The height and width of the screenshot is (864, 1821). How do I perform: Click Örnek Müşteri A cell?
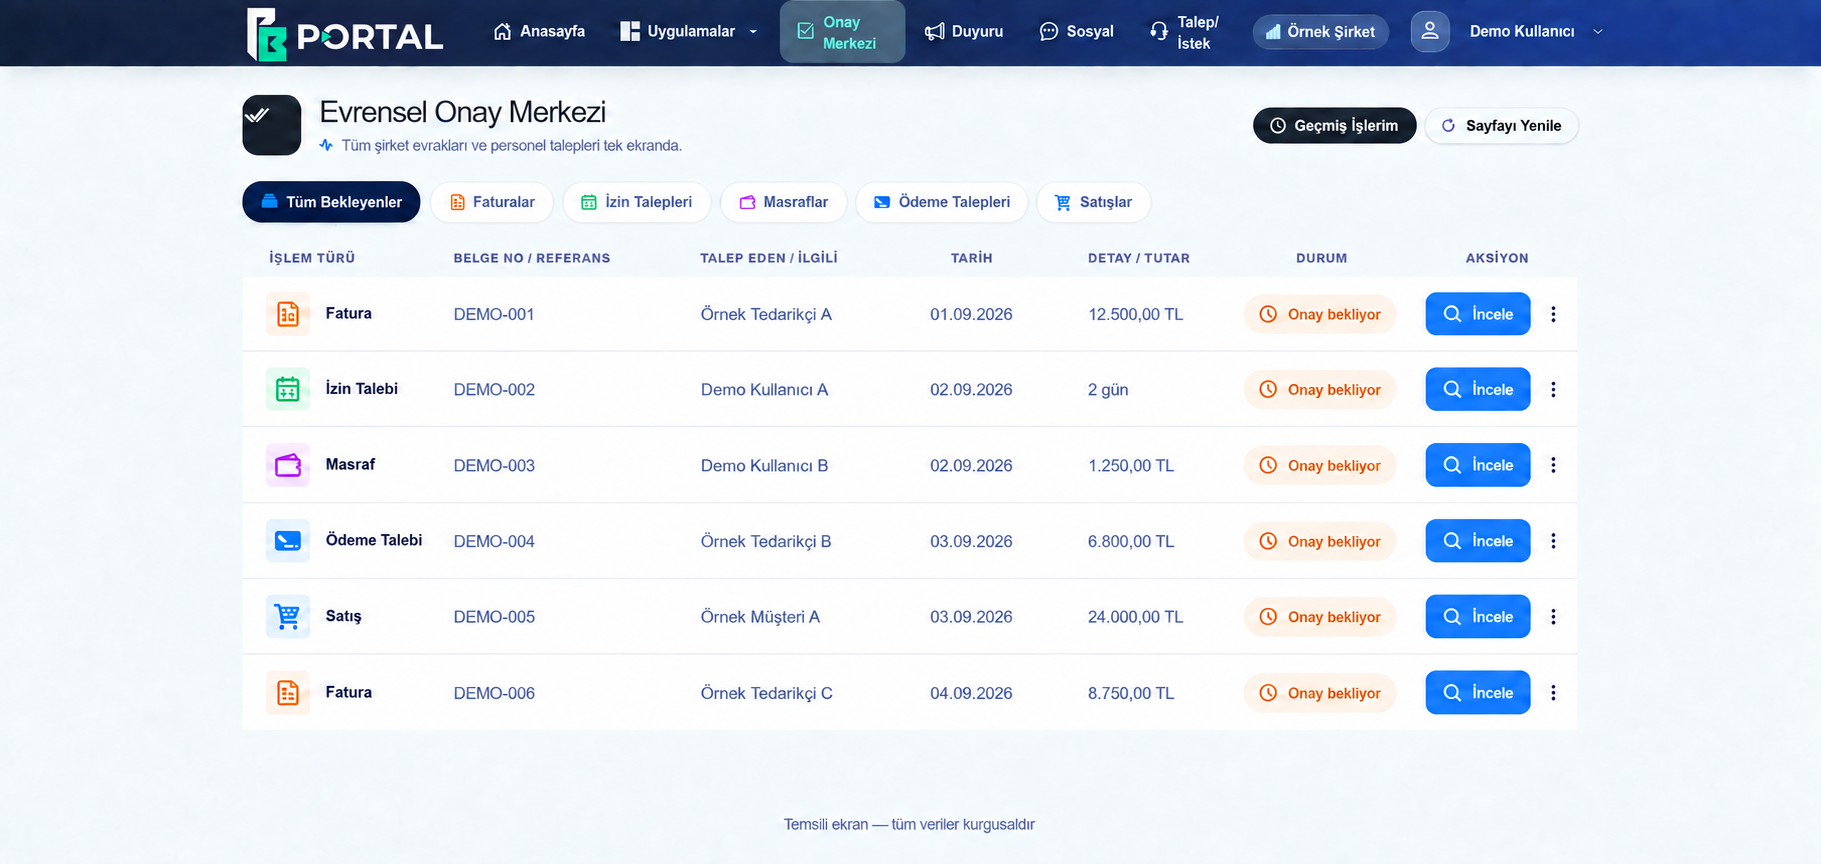point(760,617)
